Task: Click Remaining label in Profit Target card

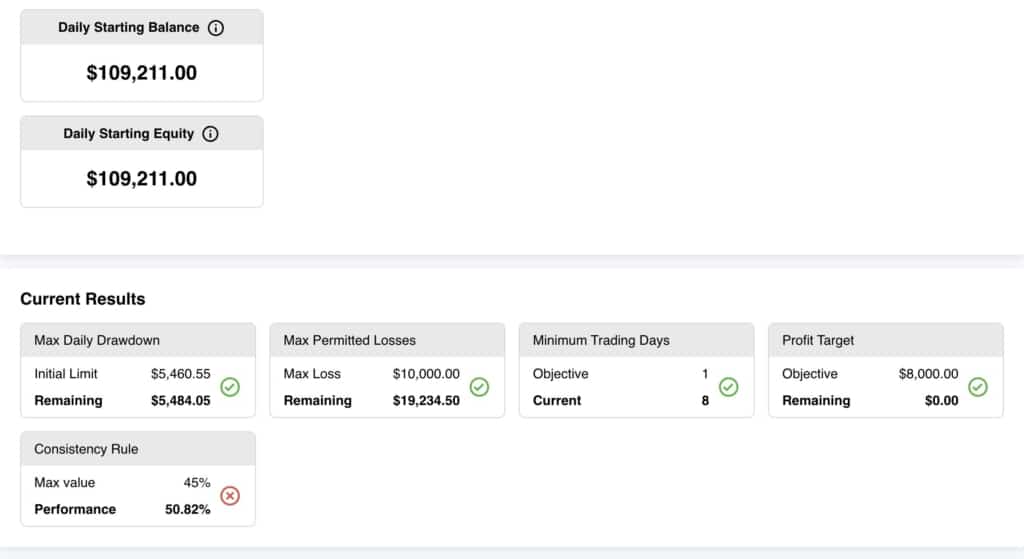Action: (x=816, y=400)
